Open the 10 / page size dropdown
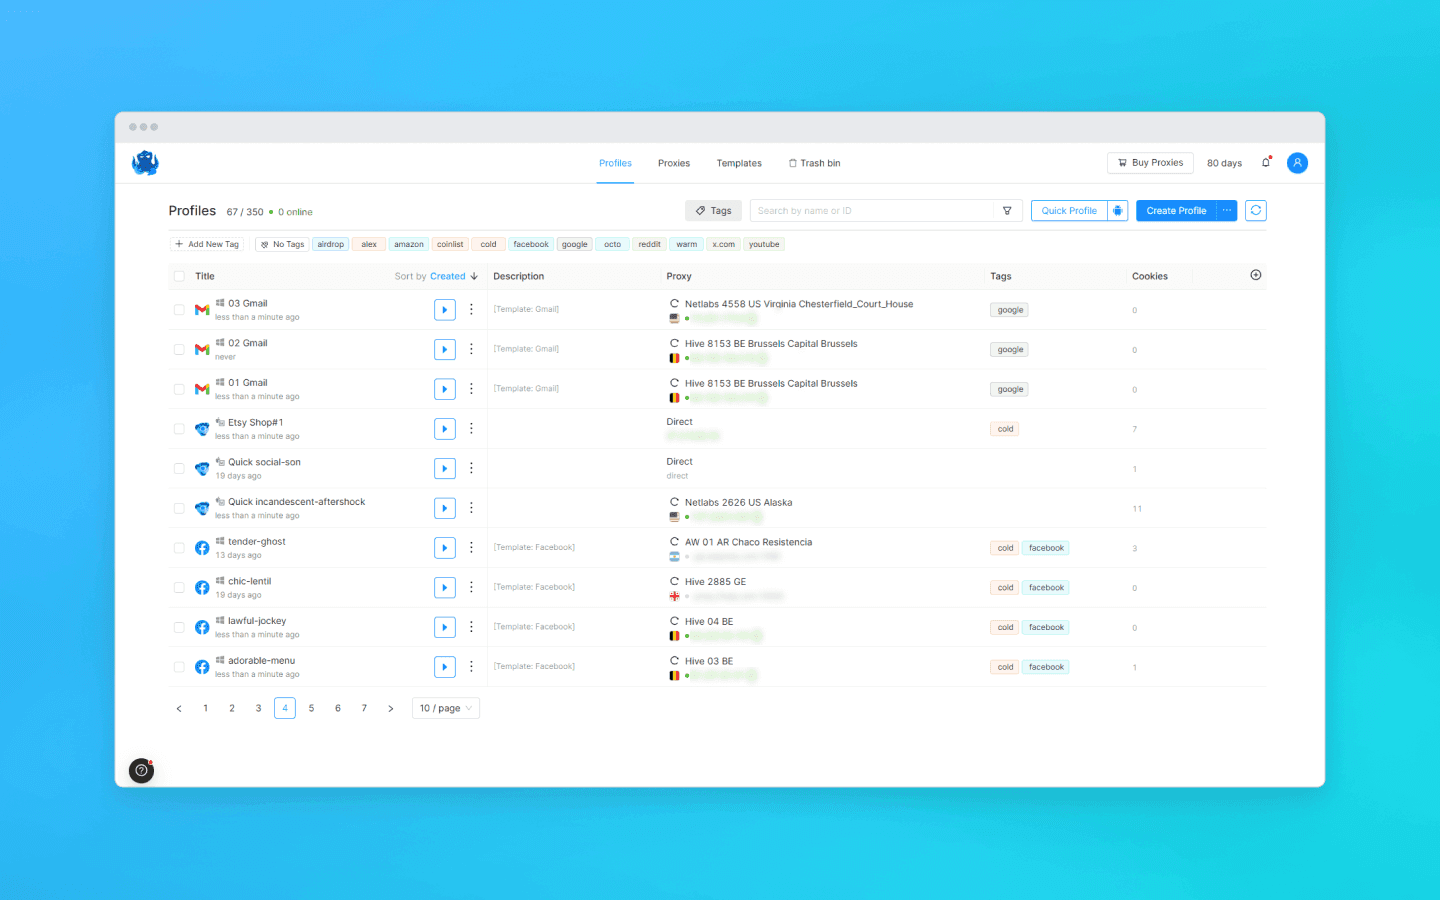Screen dimensions: 1440x900 [446, 708]
